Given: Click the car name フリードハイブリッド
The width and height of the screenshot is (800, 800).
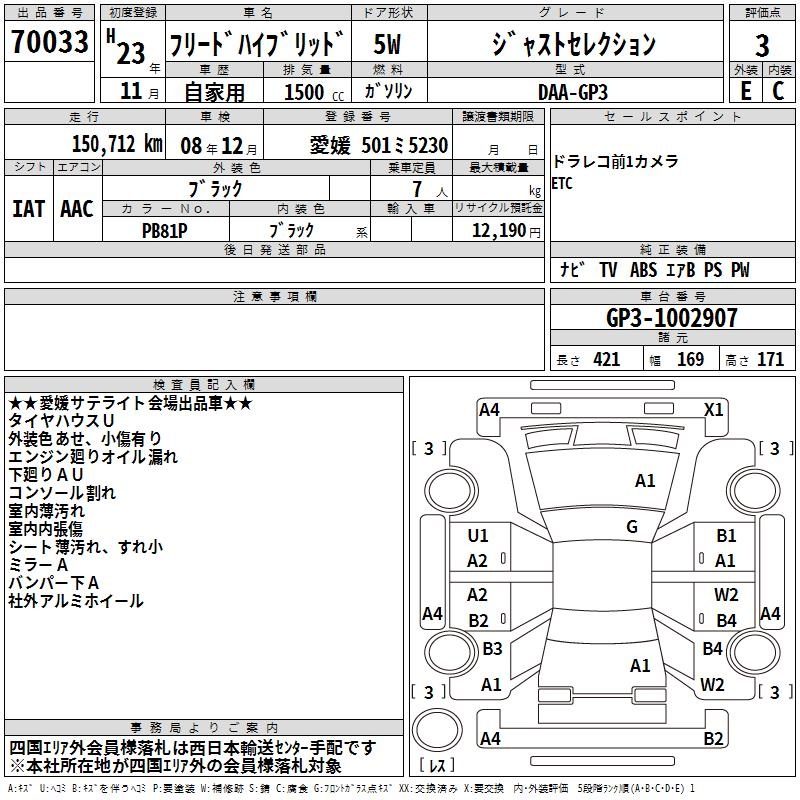Looking at the screenshot, I should pos(257,44).
